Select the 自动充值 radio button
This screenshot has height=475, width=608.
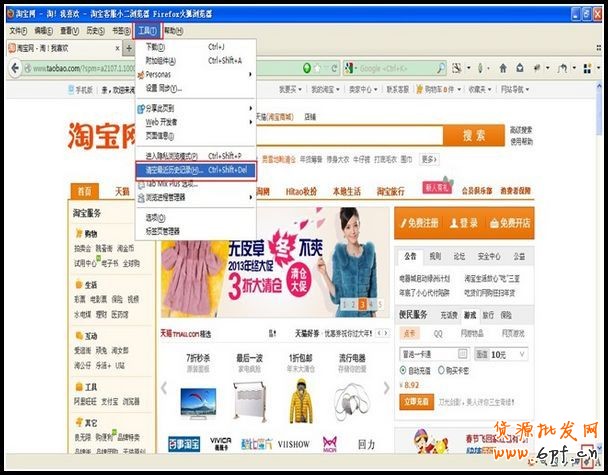[x=405, y=369]
